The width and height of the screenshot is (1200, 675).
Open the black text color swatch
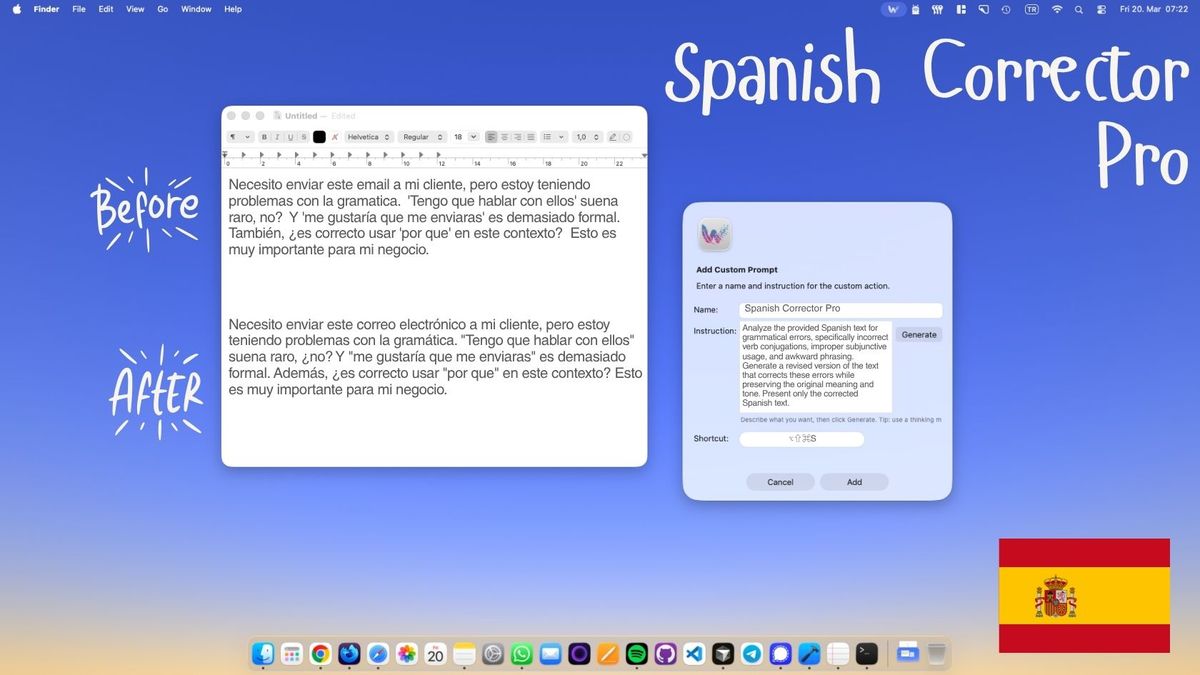319,137
